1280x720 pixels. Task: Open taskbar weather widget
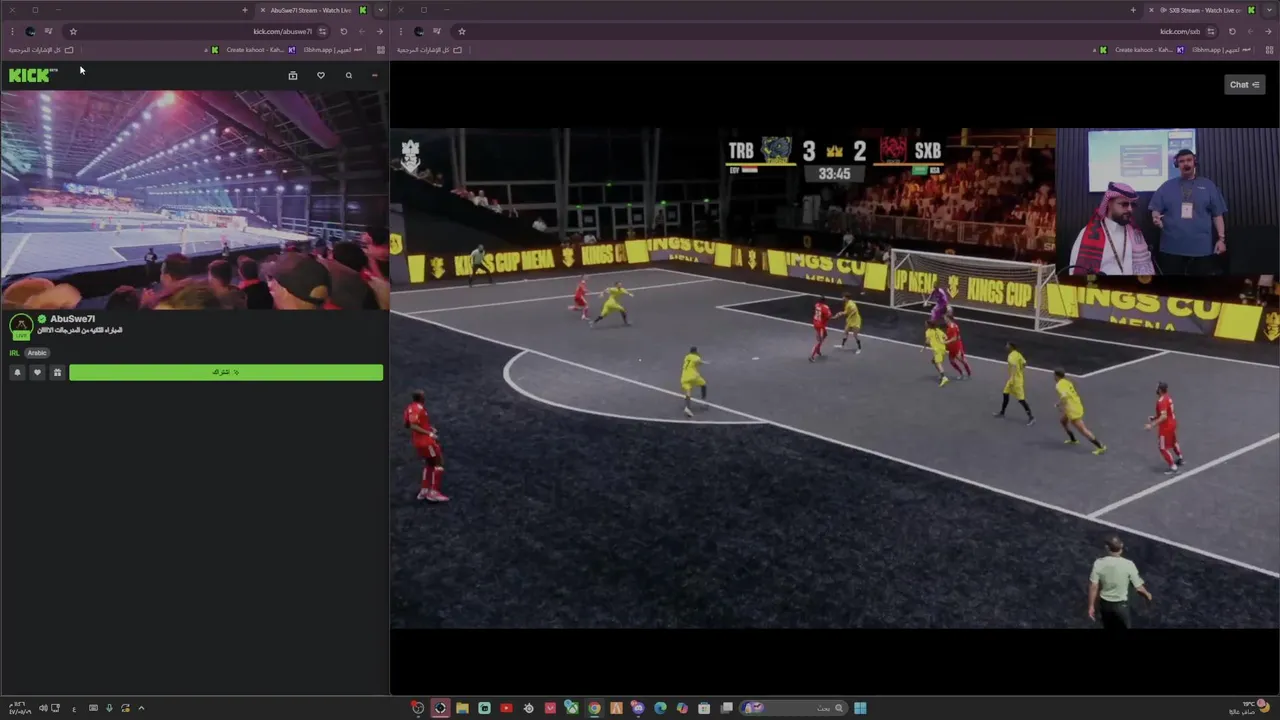click(x=1250, y=708)
